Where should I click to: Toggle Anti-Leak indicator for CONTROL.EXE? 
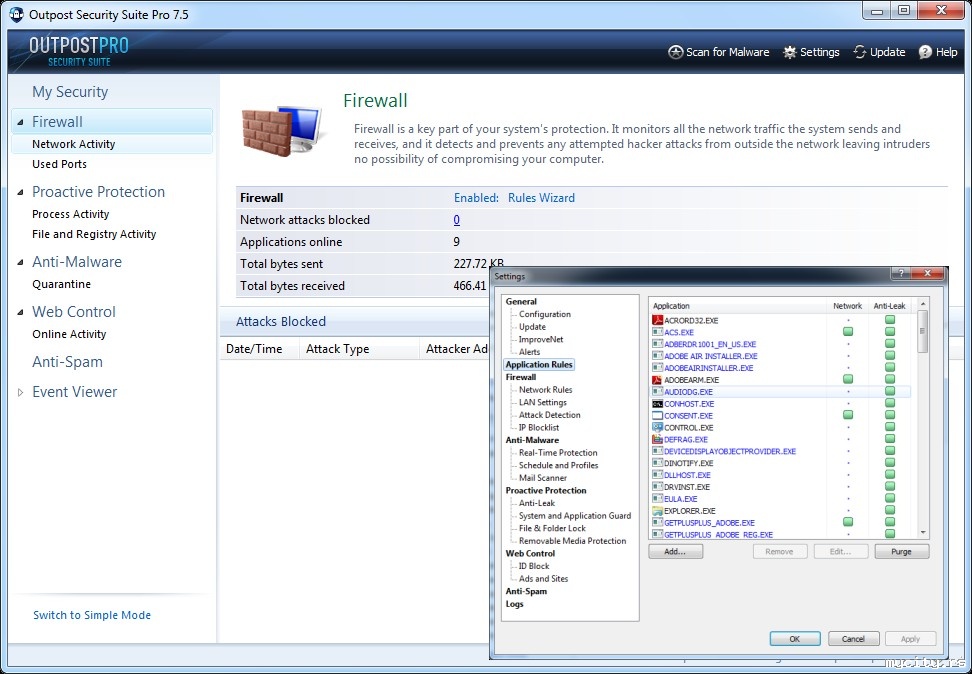click(890, 427)
